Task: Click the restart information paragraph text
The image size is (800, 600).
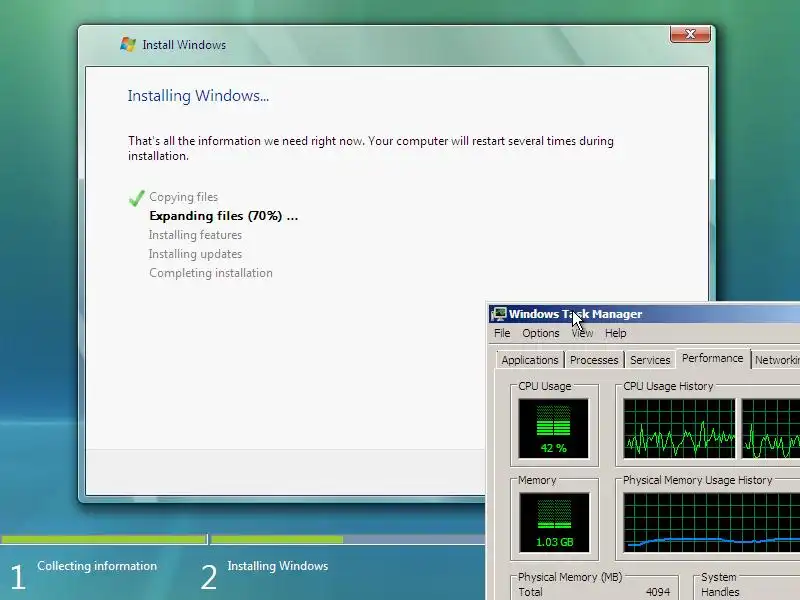Action: [371, 148]
